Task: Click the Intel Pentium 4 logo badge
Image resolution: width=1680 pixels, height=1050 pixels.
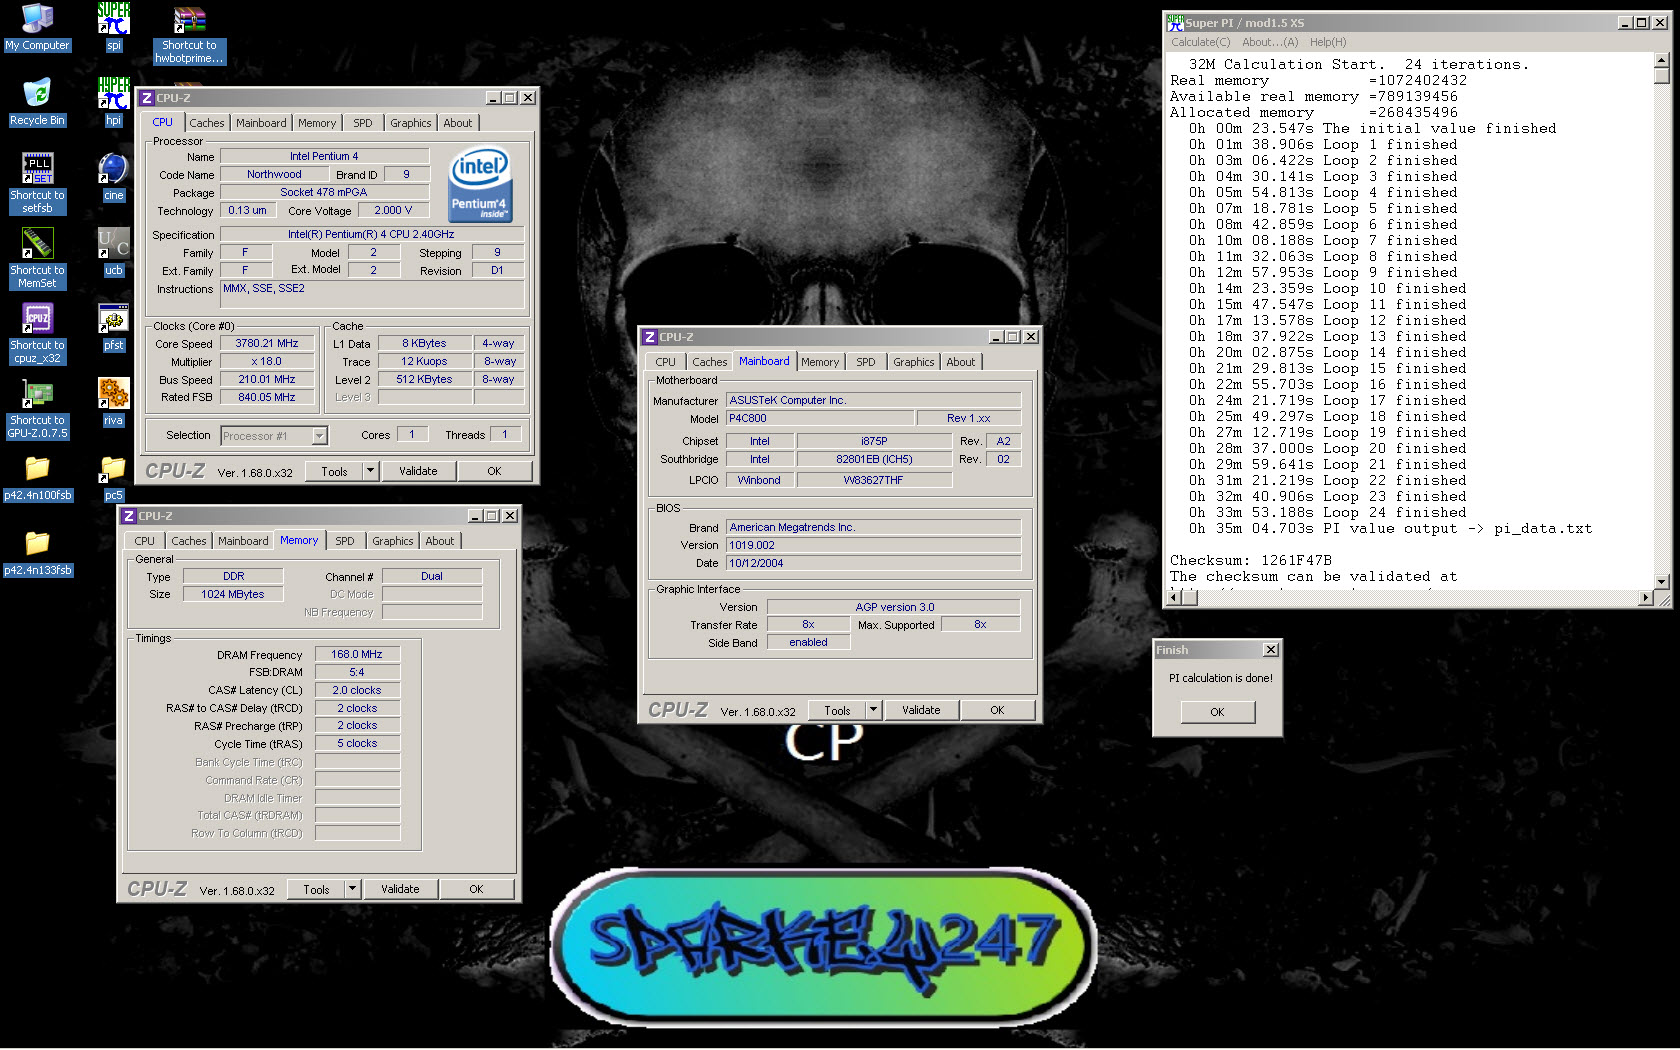Action: 481,184
